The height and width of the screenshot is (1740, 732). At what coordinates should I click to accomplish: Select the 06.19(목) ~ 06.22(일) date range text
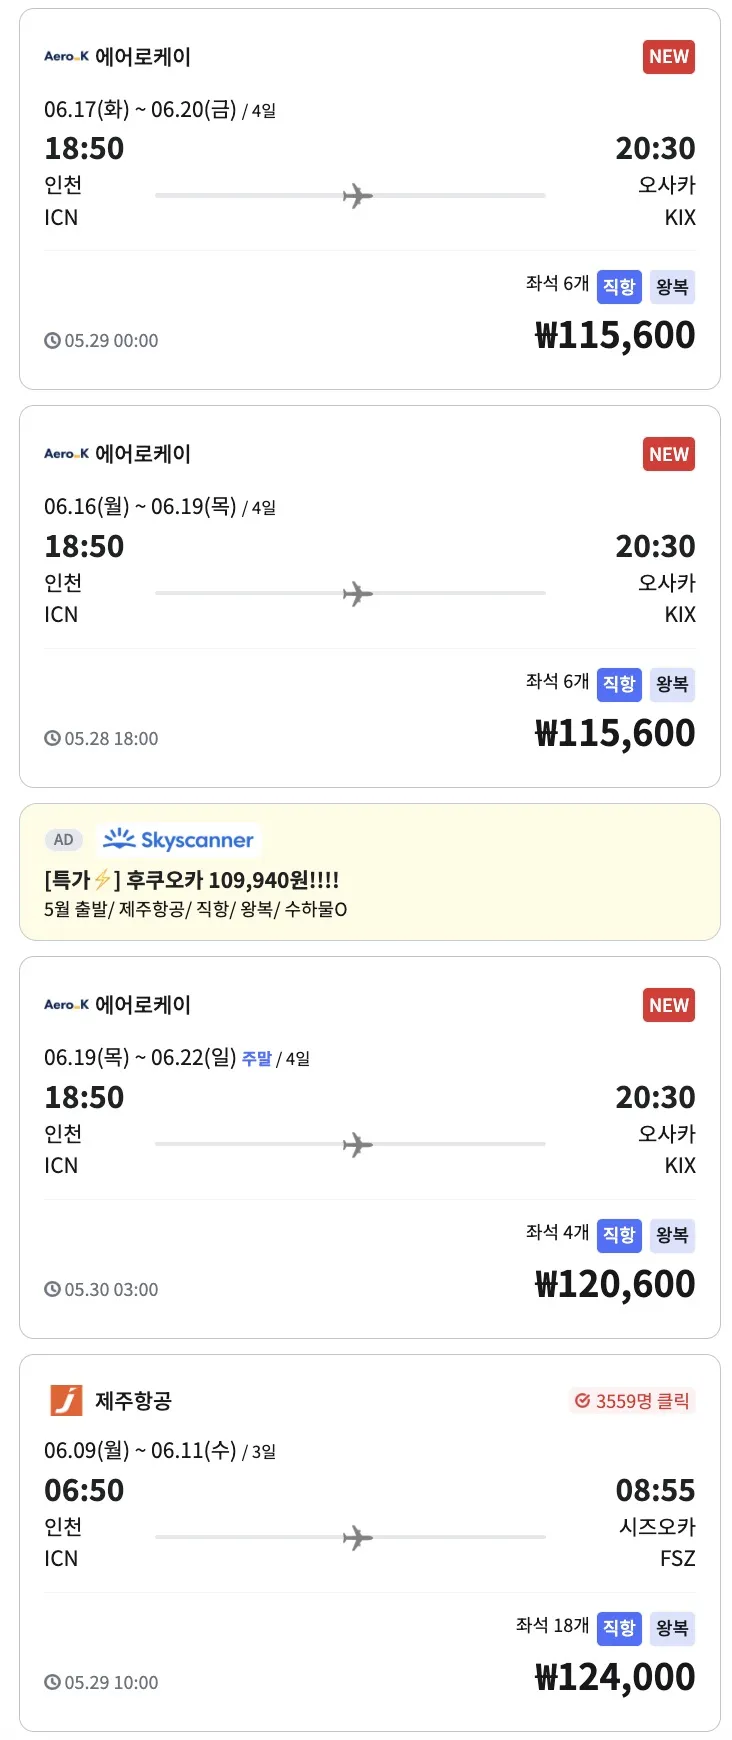point(140,1058)
